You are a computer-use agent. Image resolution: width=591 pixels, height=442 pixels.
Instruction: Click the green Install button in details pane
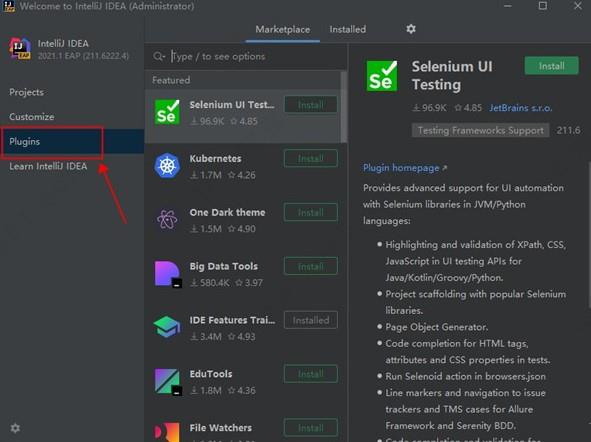tap(551, 66)
